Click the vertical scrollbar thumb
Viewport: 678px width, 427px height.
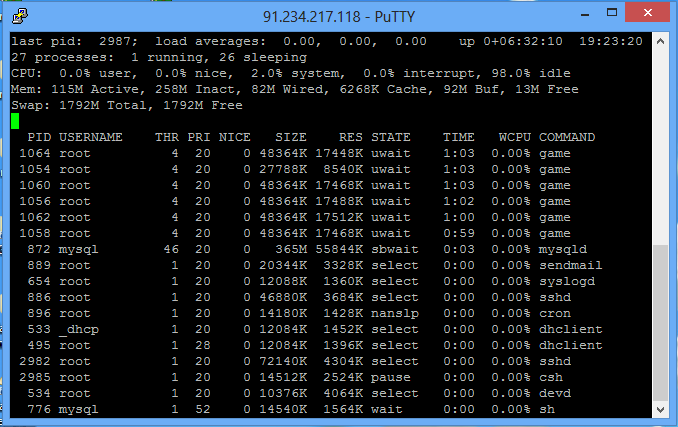660,323
